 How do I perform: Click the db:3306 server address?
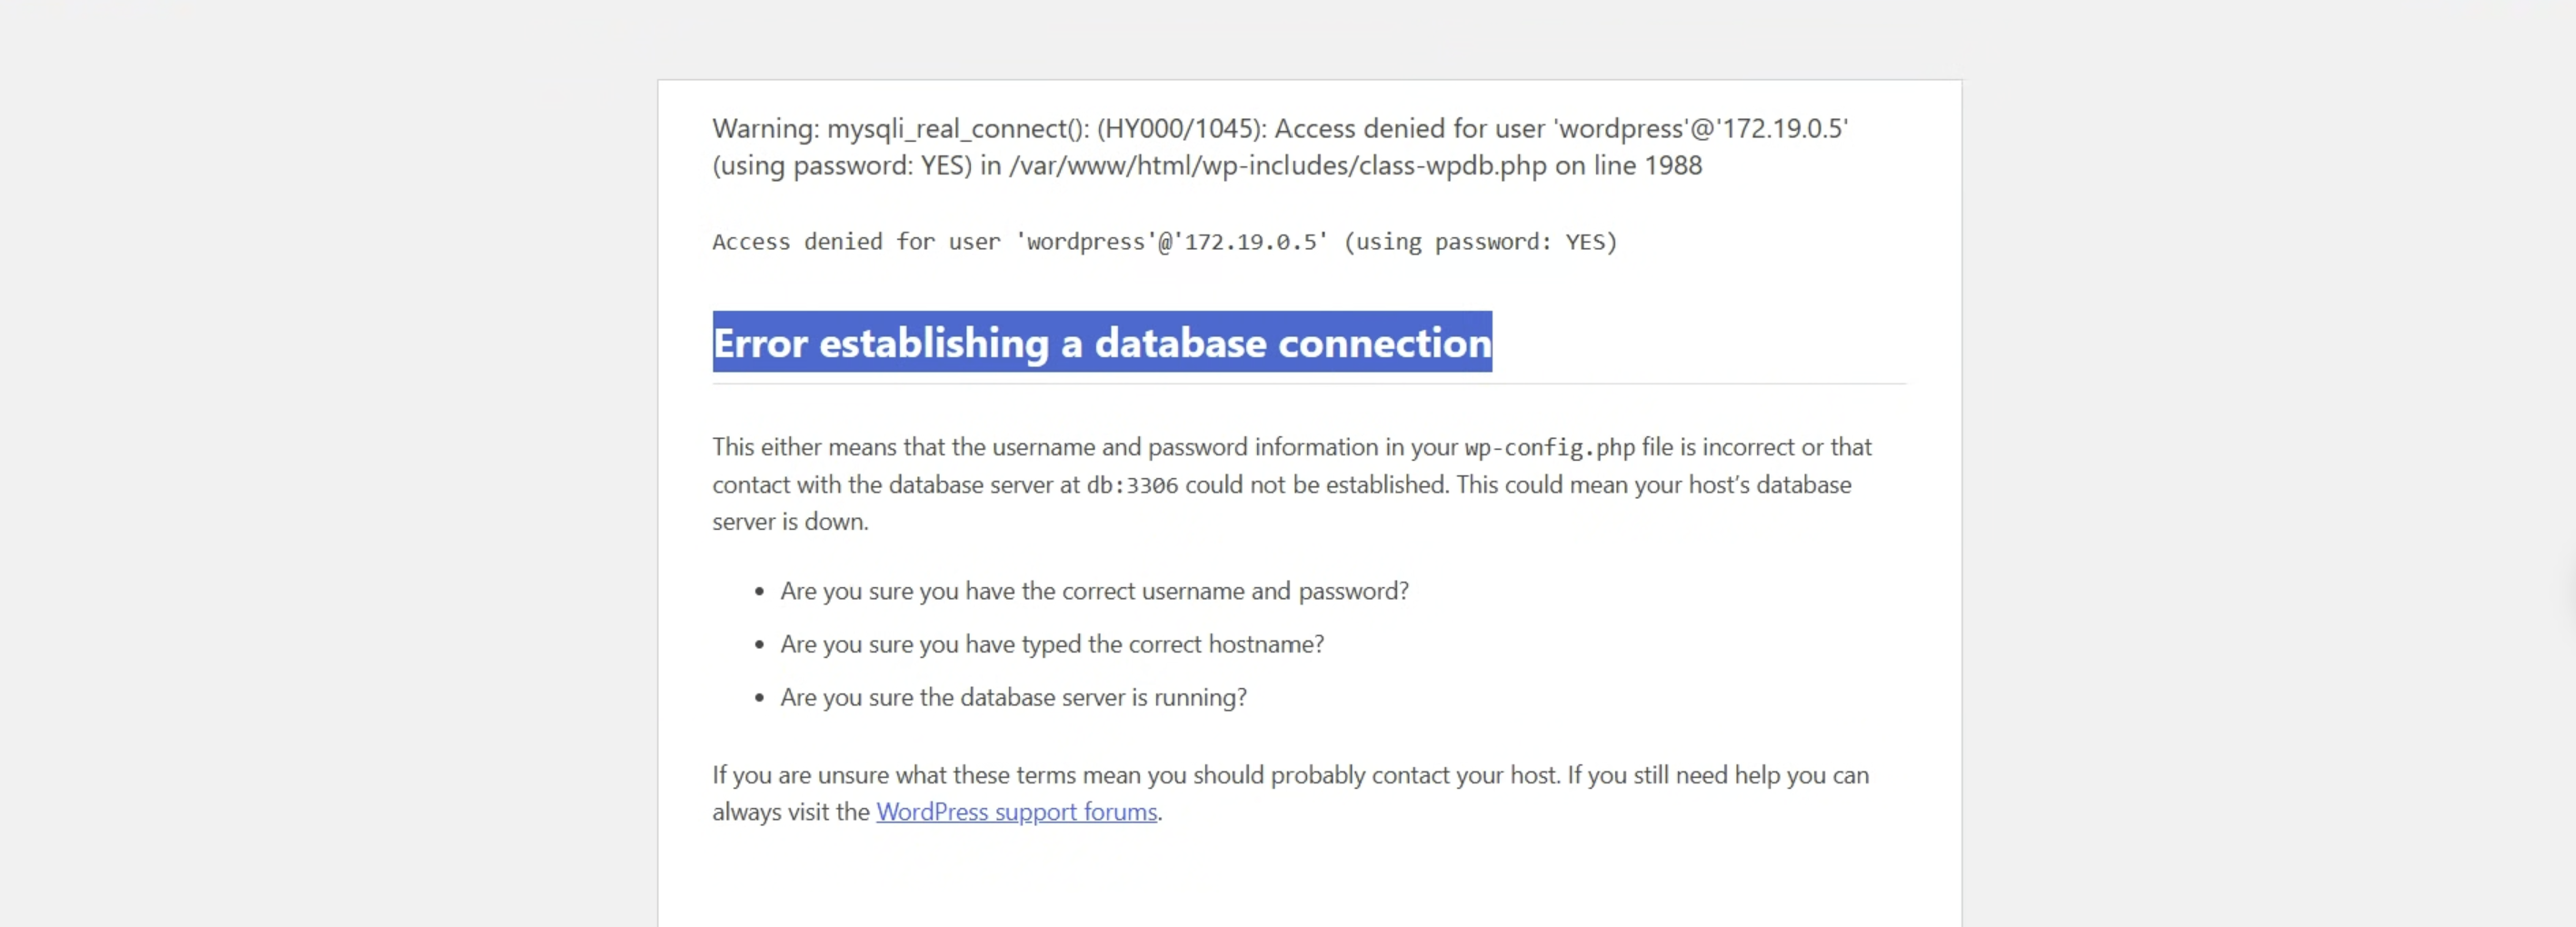(1132, 486)
